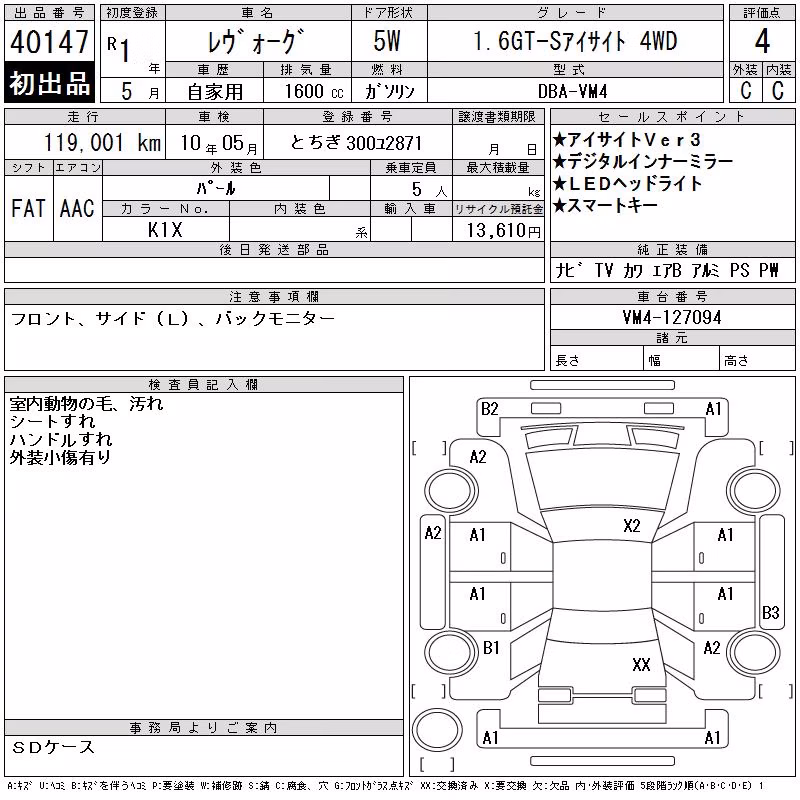The image size is (800, 800).
Task: Click the registration number とちぎ 300 field
Action: tap(356, 143)
